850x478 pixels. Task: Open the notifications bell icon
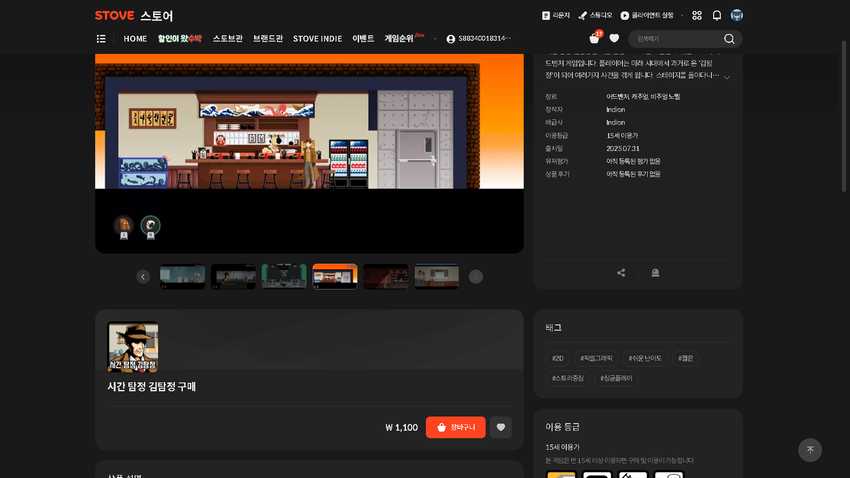pyautogui.click(x=717, y=16)
